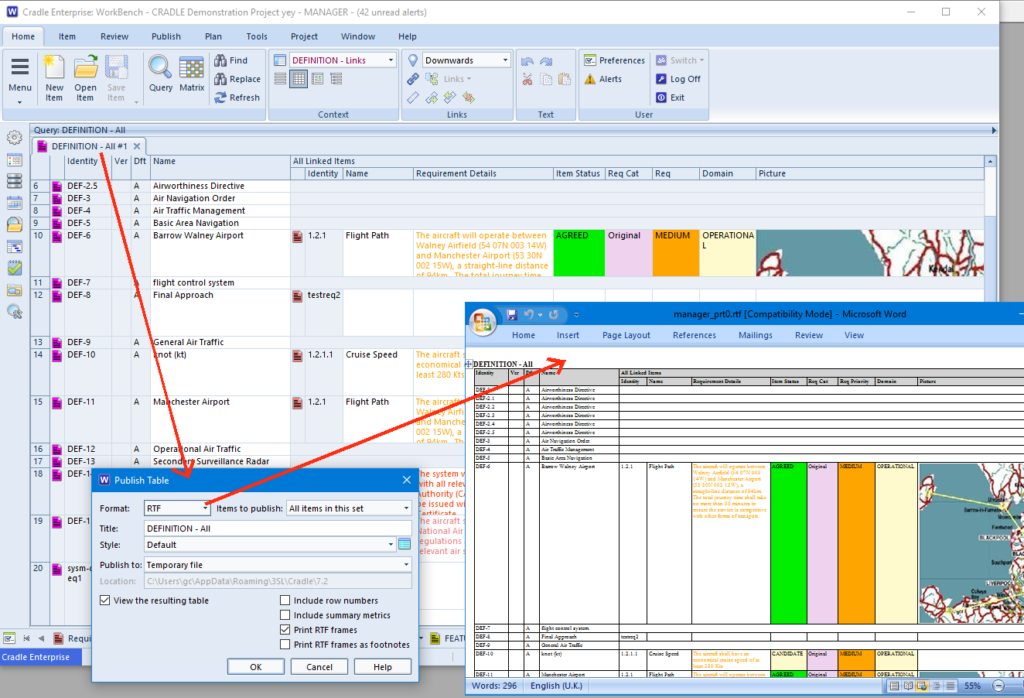Click the gear icon in left sidebar
The height and width of the screenshot is (698, 1024).
coord(14,138)
